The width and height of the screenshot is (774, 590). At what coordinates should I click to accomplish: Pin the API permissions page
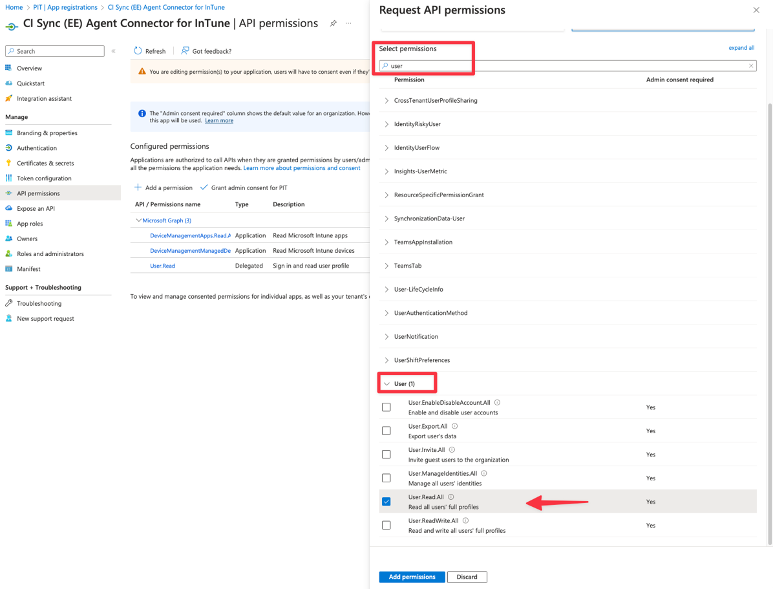333,23
